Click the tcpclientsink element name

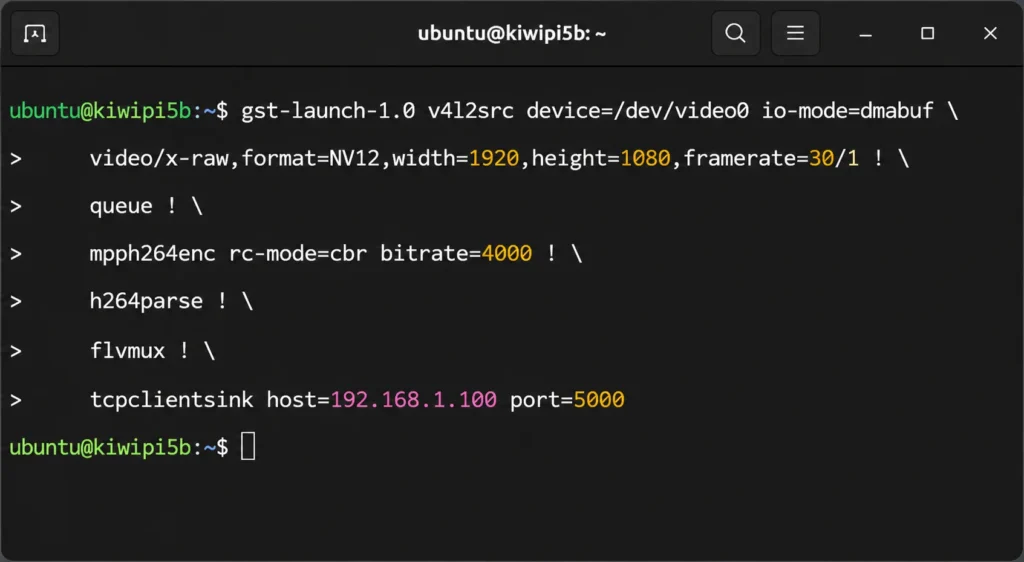[x=171, y=399]
